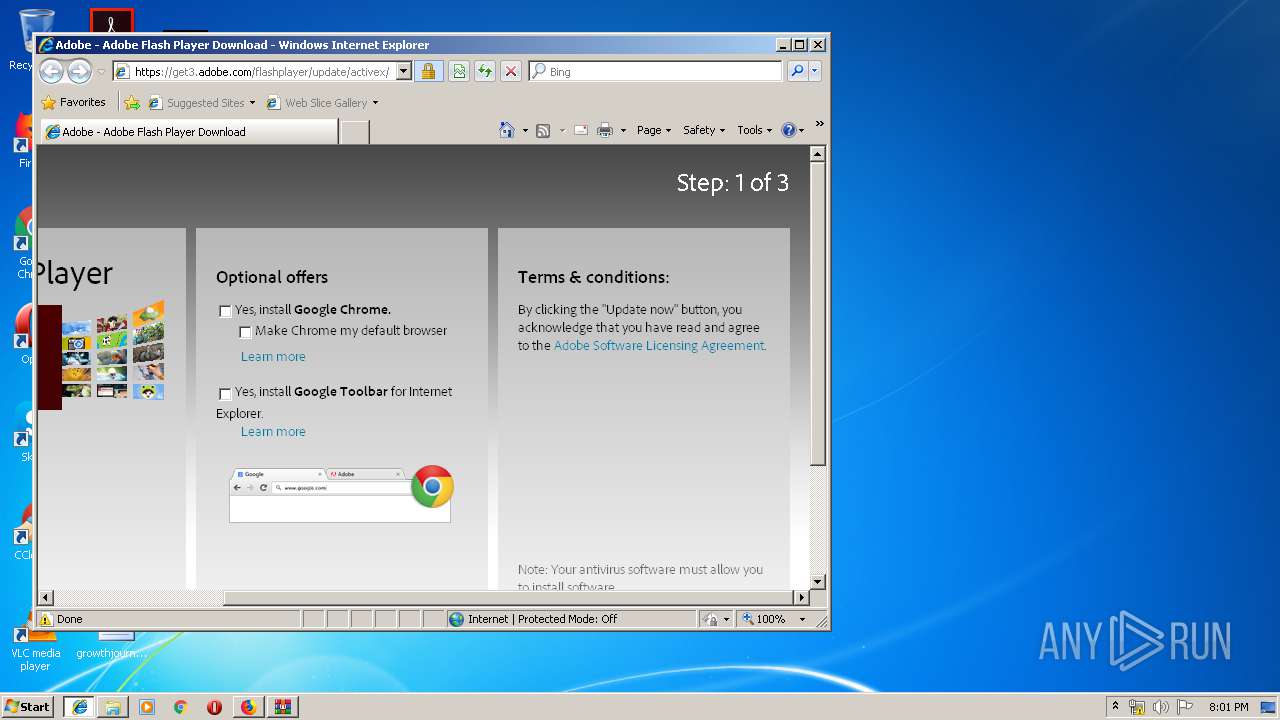Launch Internet Explorer from the taskbar

80,707
